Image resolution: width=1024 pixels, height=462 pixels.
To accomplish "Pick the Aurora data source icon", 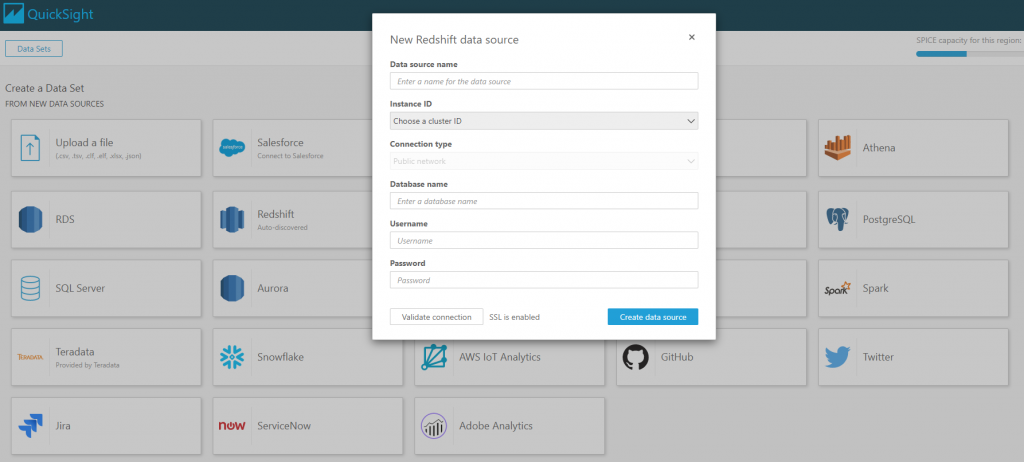I will click(x=232, y=288).
